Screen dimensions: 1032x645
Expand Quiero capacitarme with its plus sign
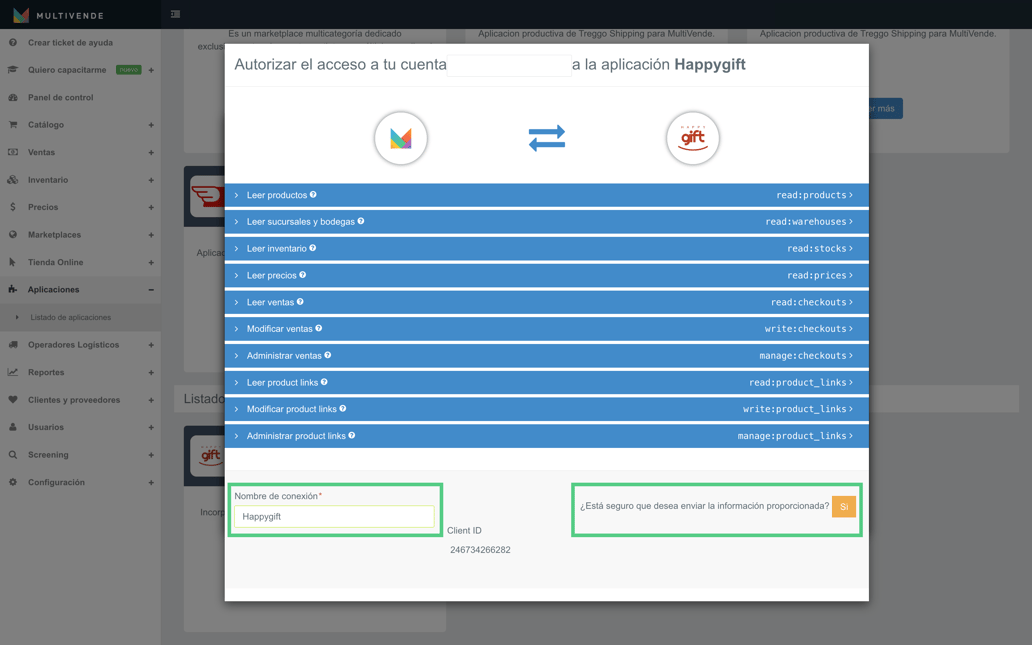point(151,70)
